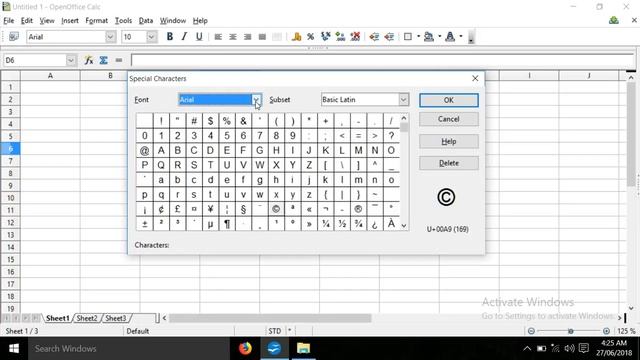Viewport: 640px width, 360px height.
Task: Open the Format menu
Action: pyautogui.click(x=96, y=20)
